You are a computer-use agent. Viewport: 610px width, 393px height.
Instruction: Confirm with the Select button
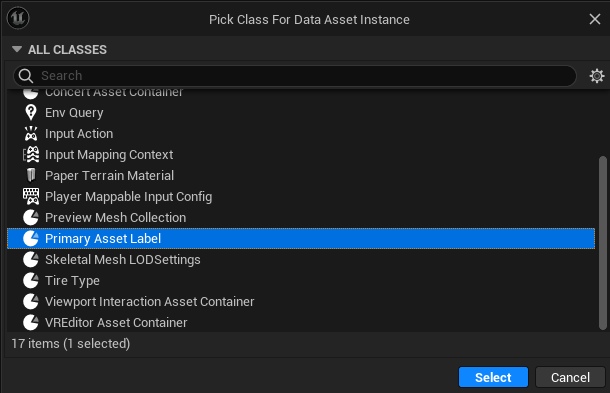click(x=493, y=377)
